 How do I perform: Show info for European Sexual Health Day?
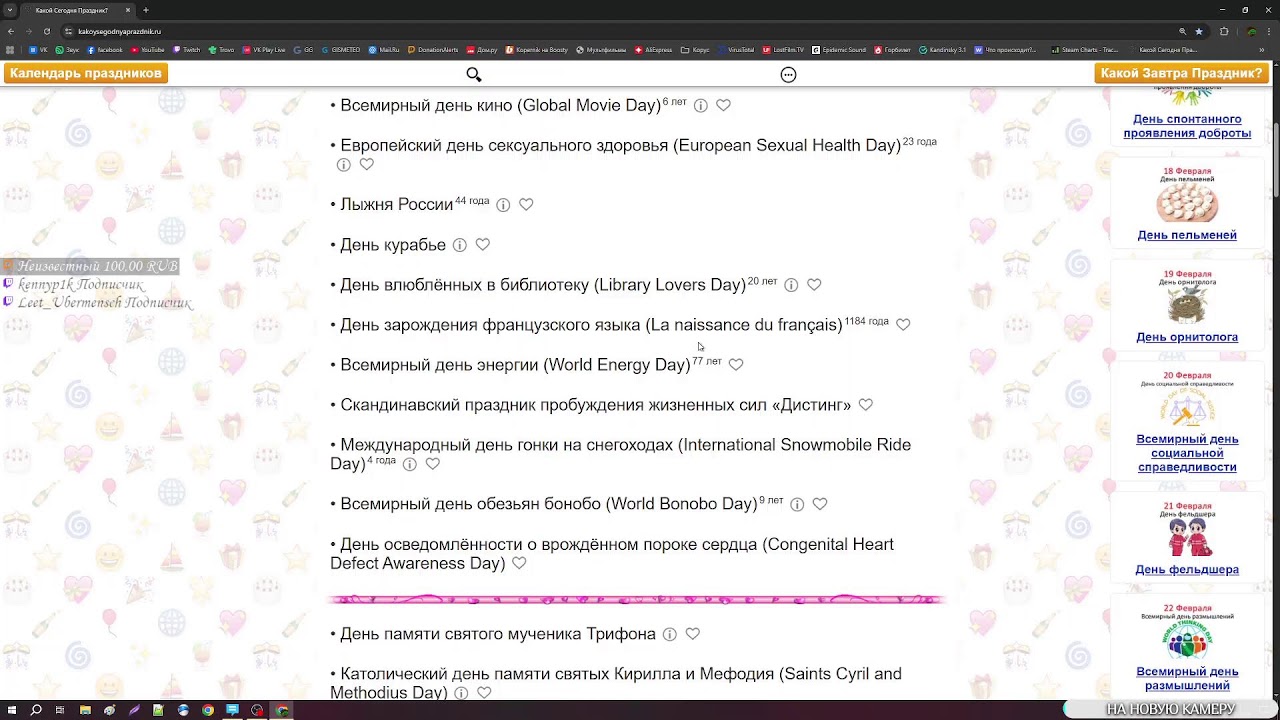(344, 165)
